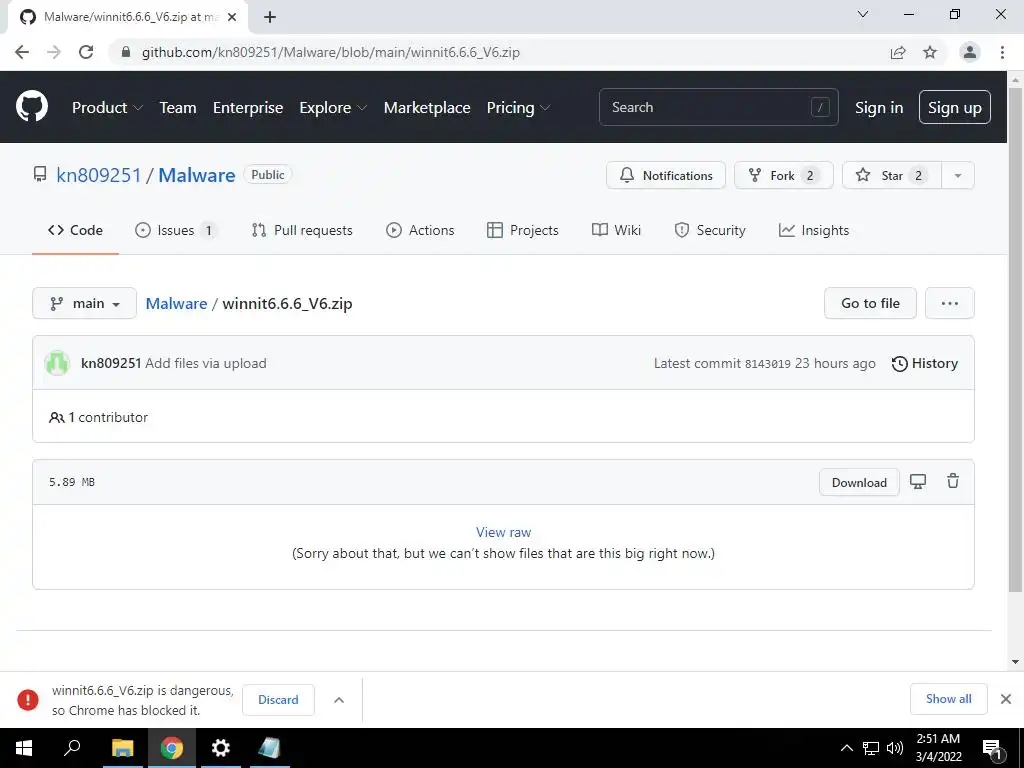1024x768 pixels.
Task: Open the kn809251 owner link
Action: [99, 175]
